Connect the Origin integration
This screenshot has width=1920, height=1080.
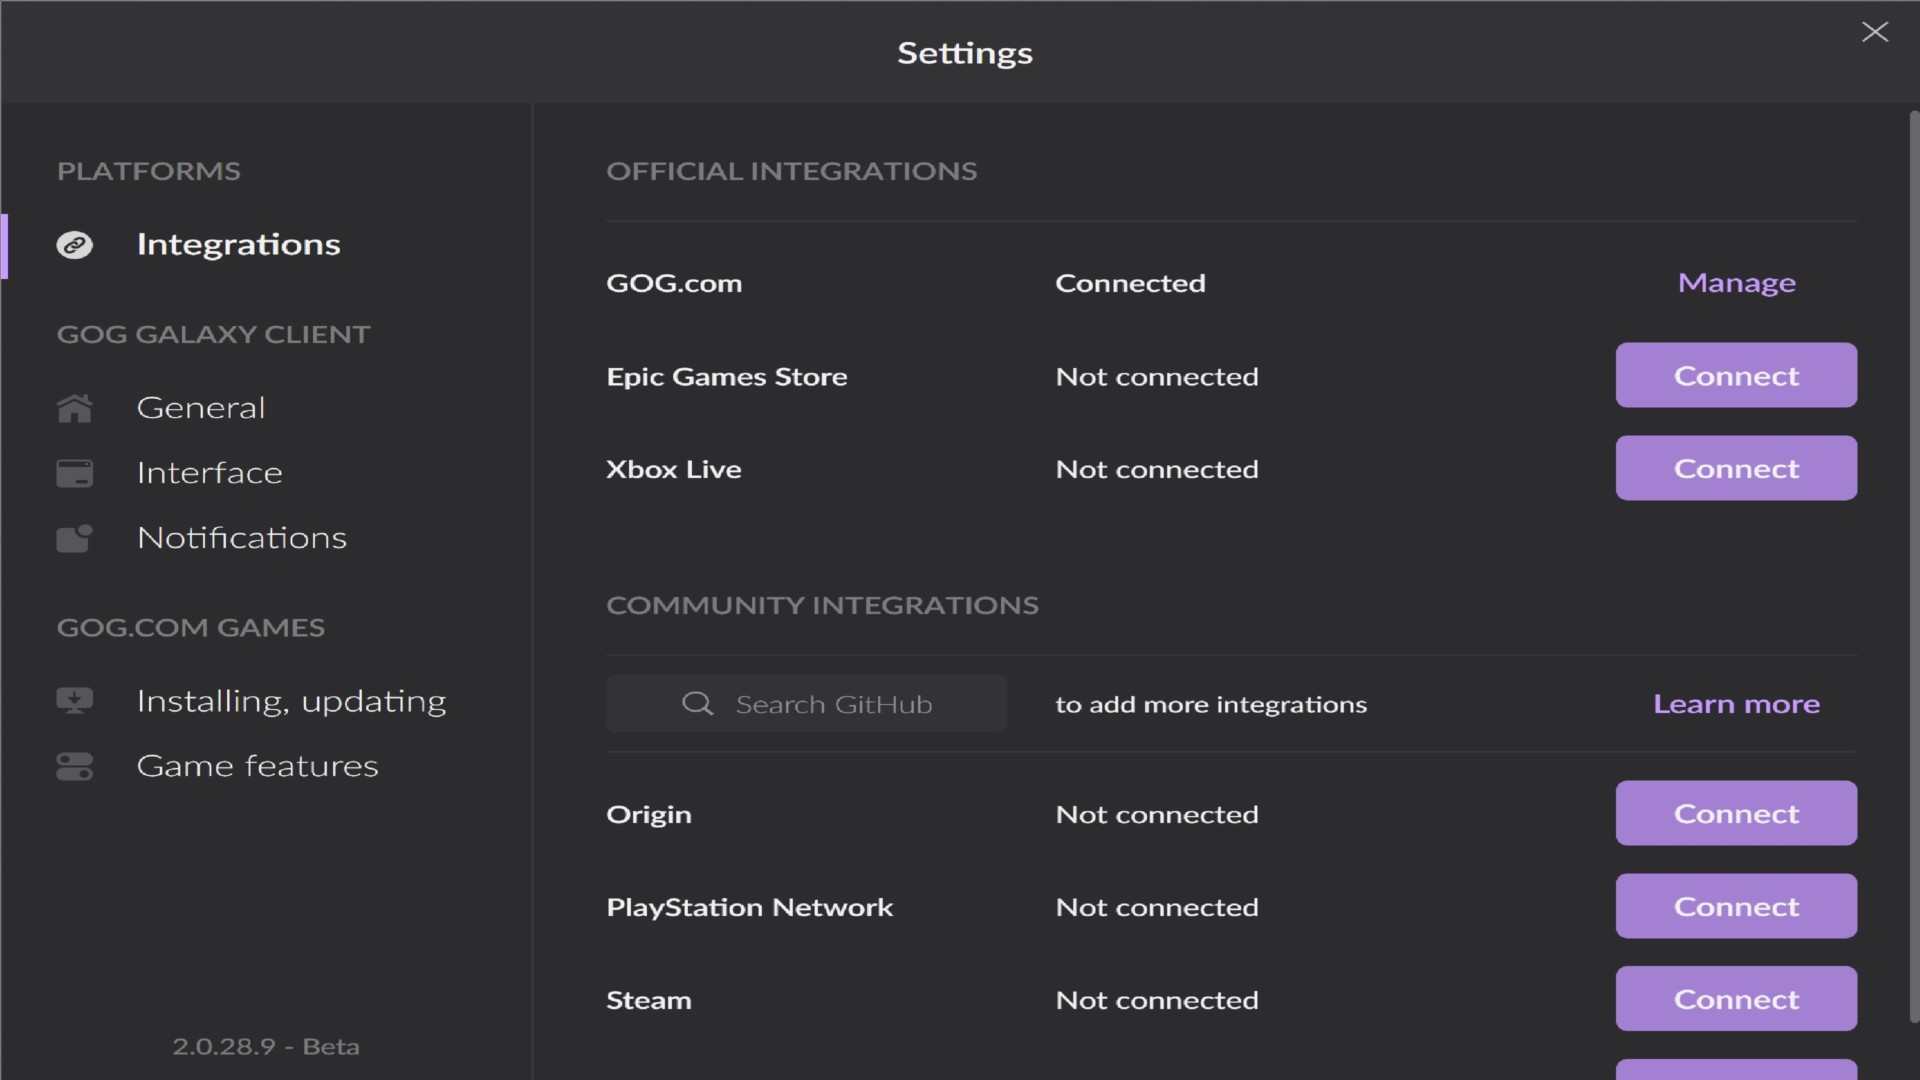1735,814
